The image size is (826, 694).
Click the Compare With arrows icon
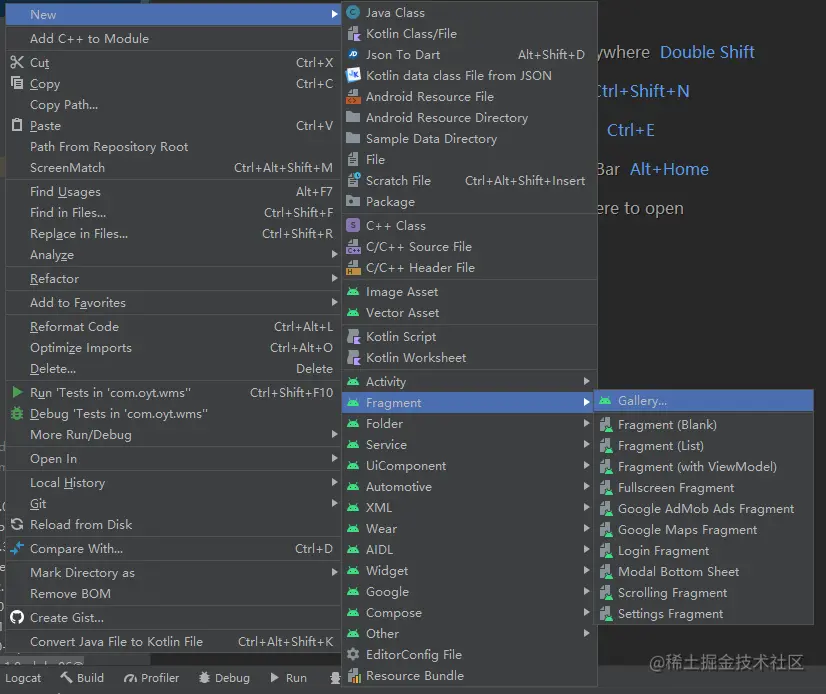point(17,549)
